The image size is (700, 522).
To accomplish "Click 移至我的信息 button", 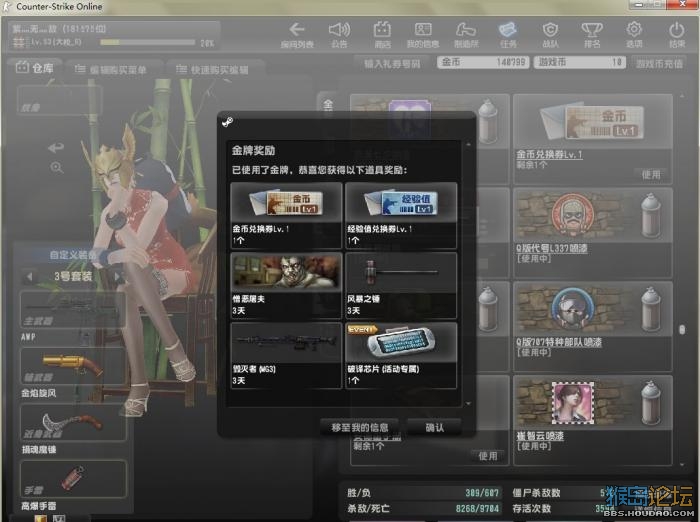I will click(359, 427).
